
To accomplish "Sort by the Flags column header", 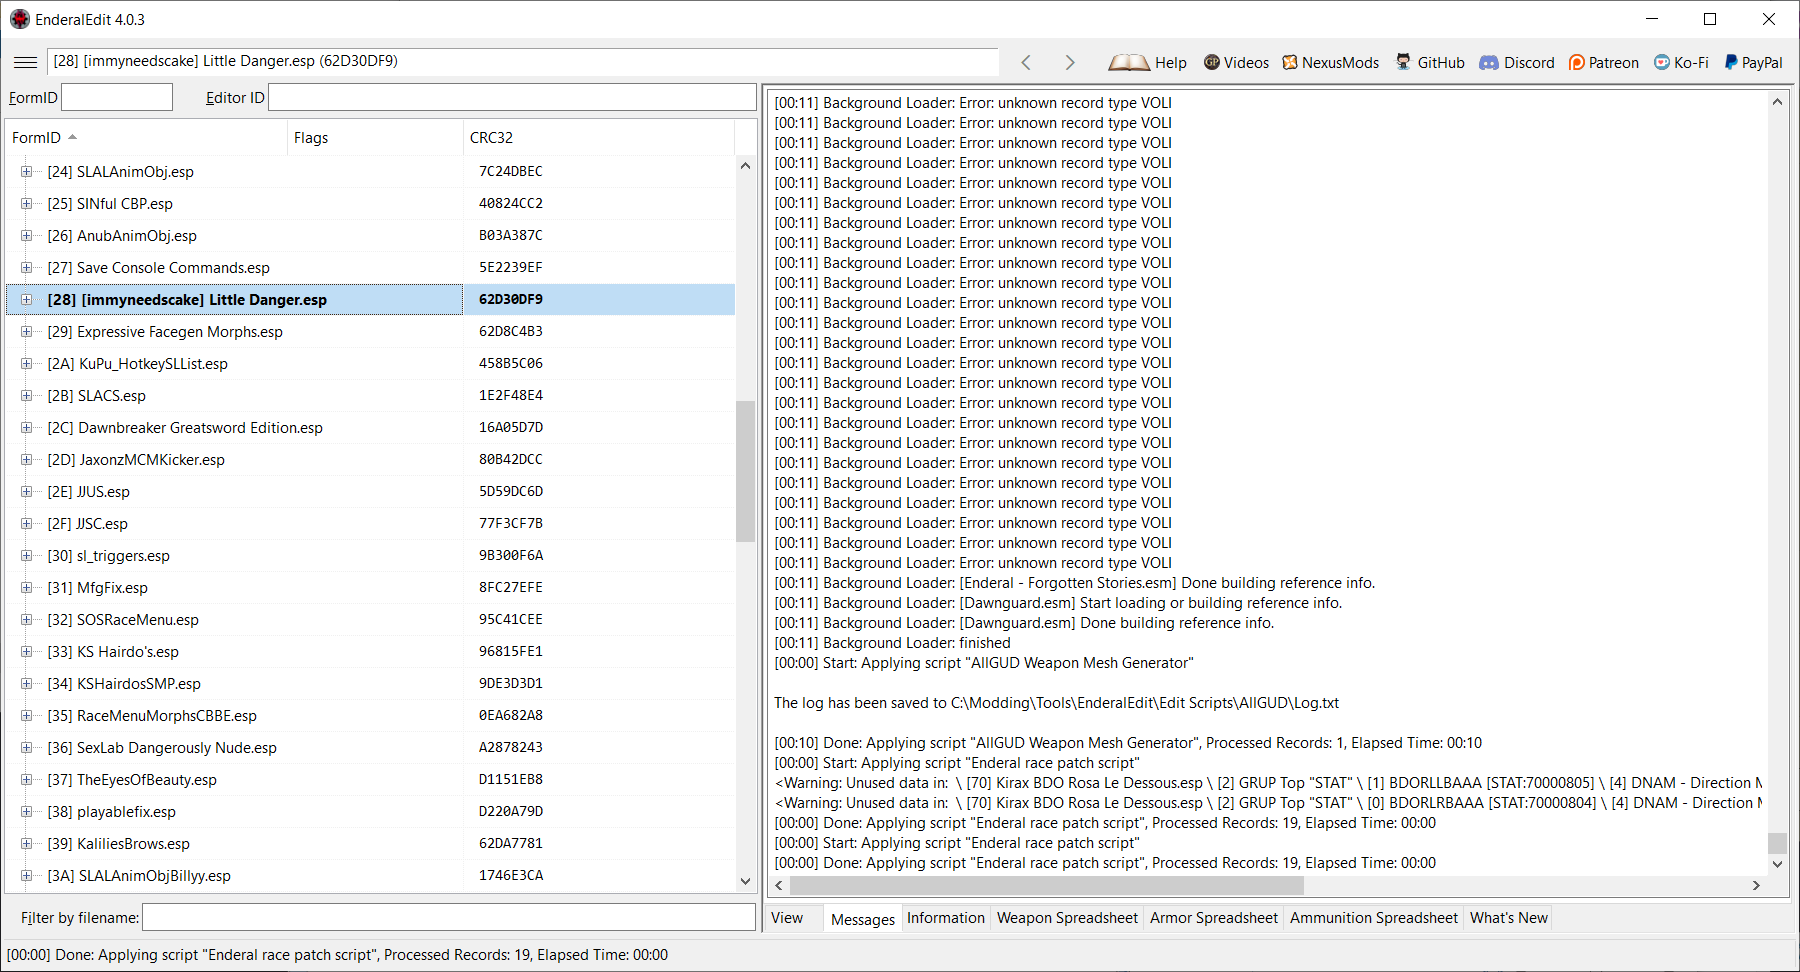I will pos(375,137).
